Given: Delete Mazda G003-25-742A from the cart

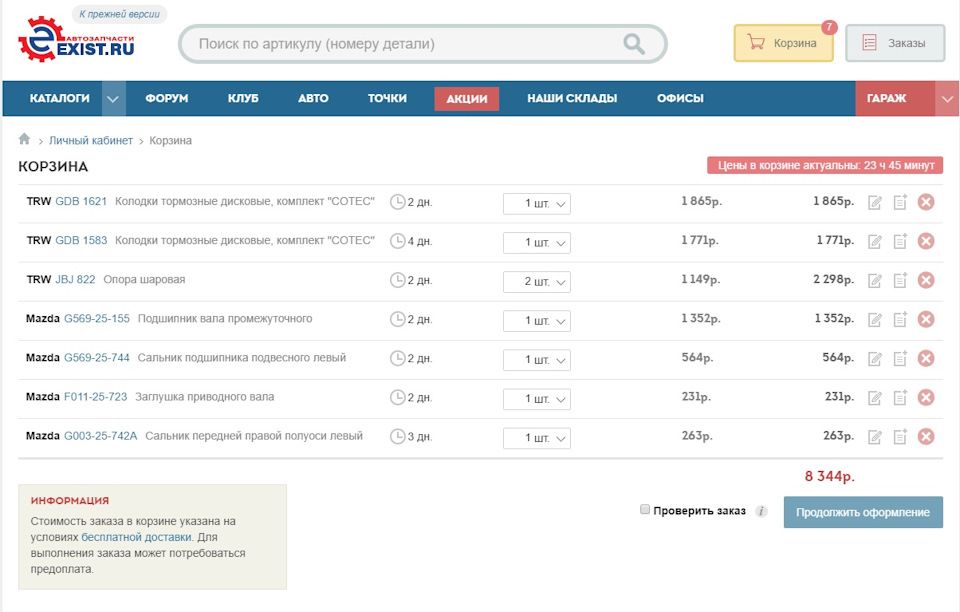Looking at the screenshot, I should (x=926, y=436).
